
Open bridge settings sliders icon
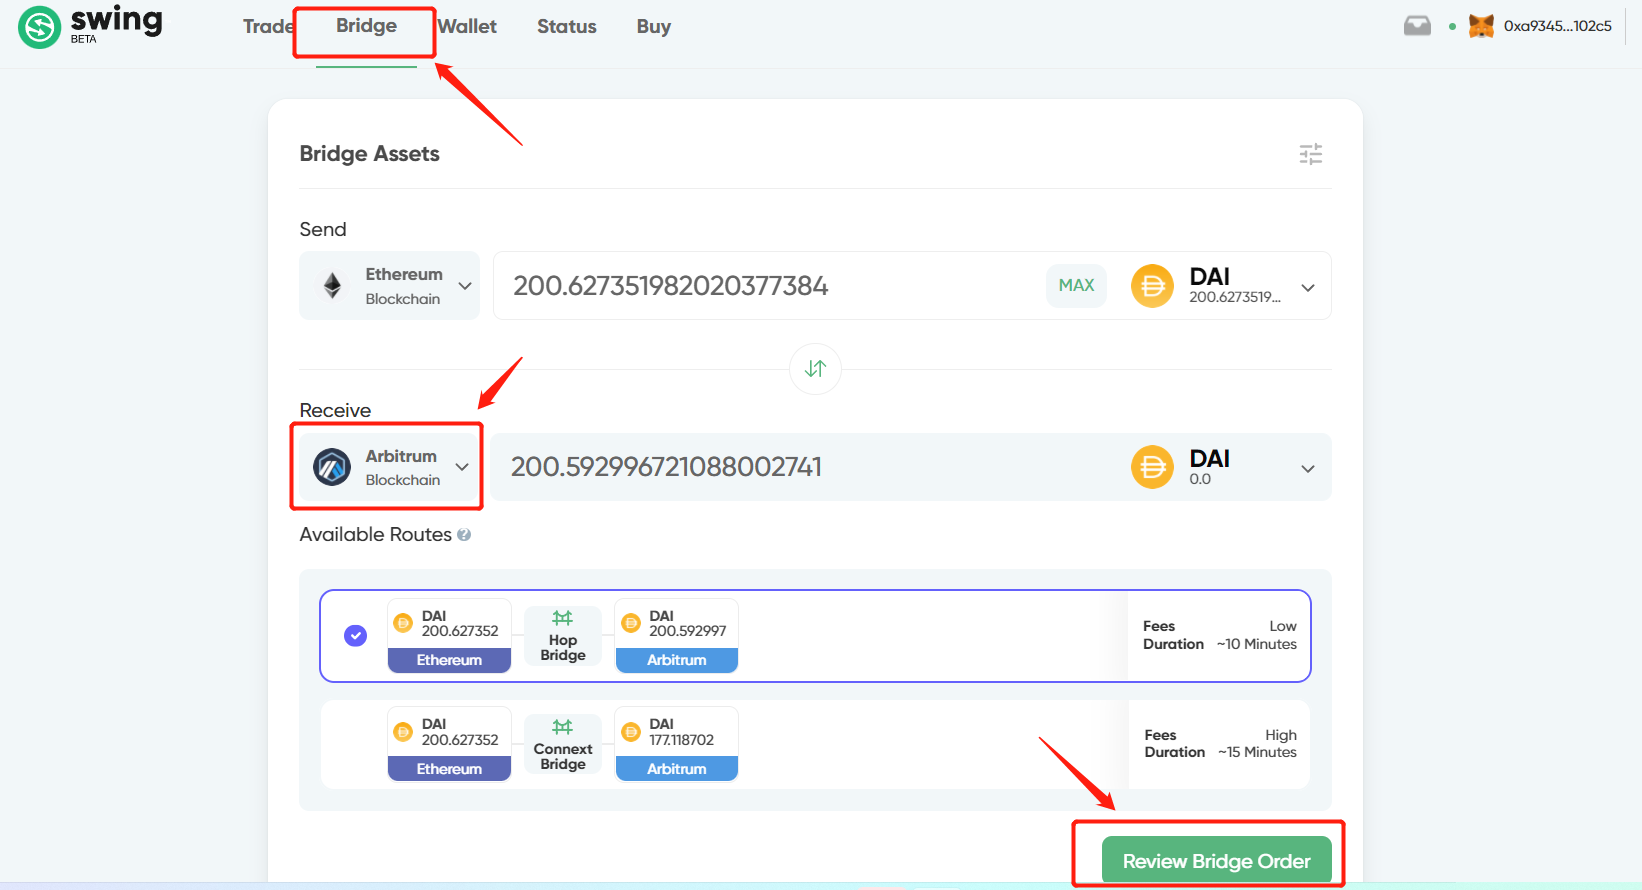[1310, 154]
